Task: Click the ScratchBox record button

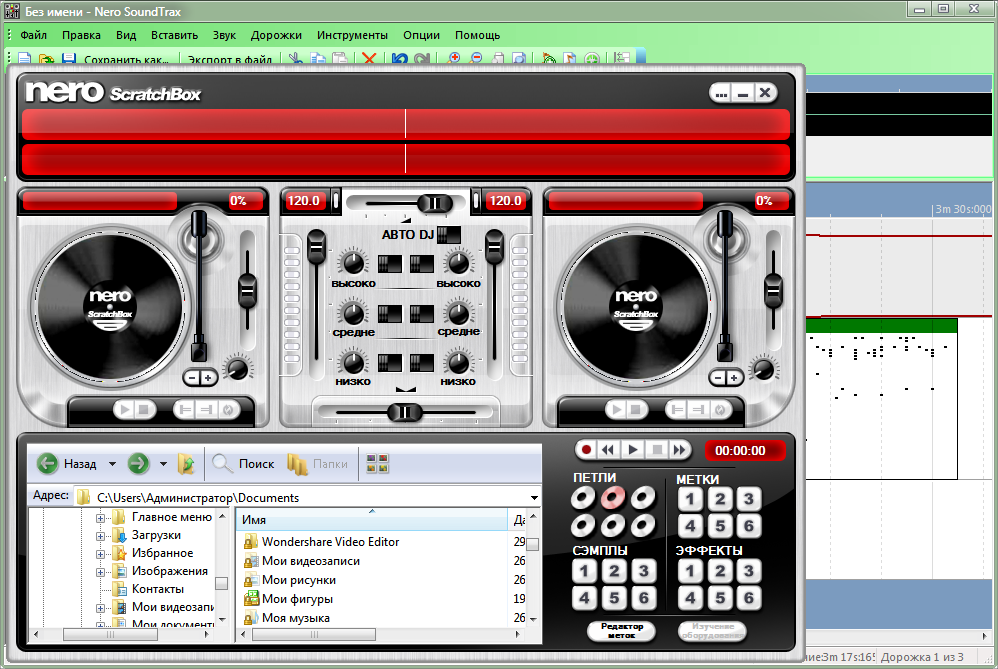Action: (x=586, y=450)
